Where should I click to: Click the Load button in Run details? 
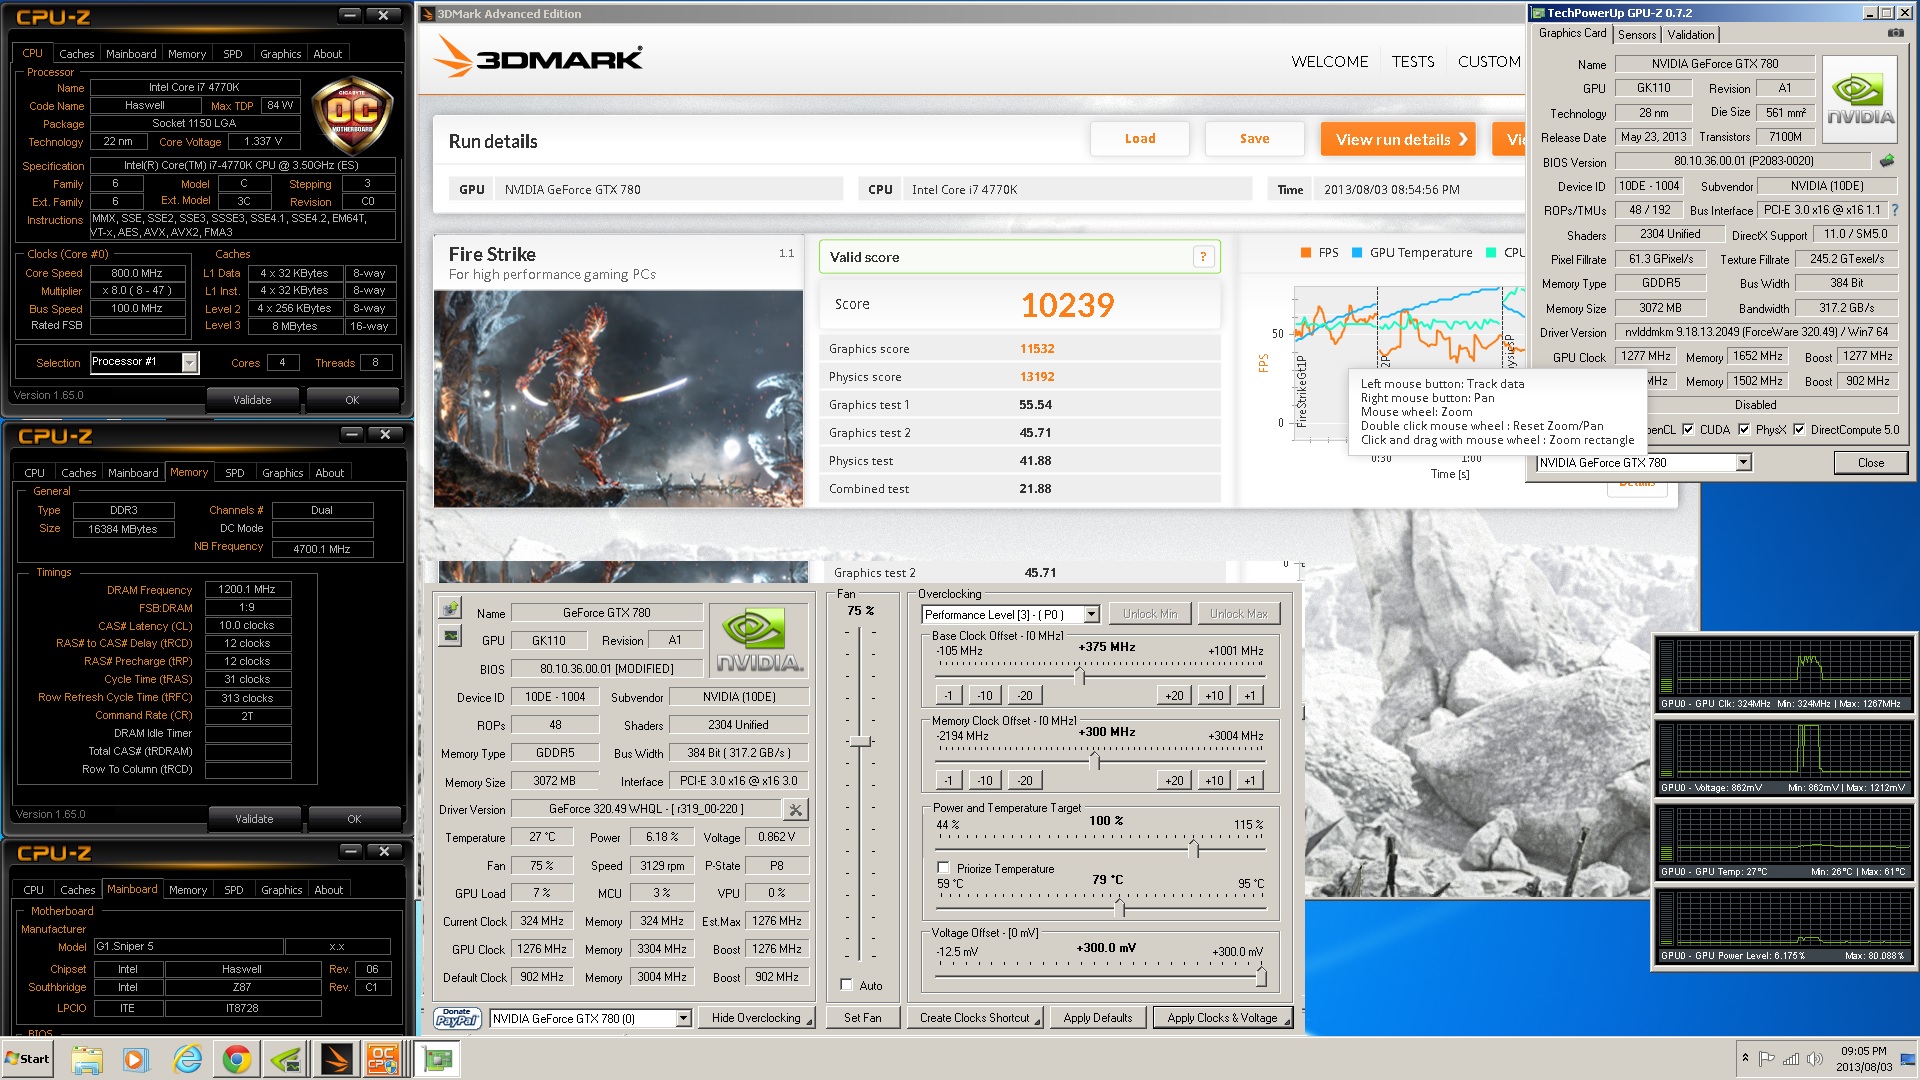[1140, 139]
